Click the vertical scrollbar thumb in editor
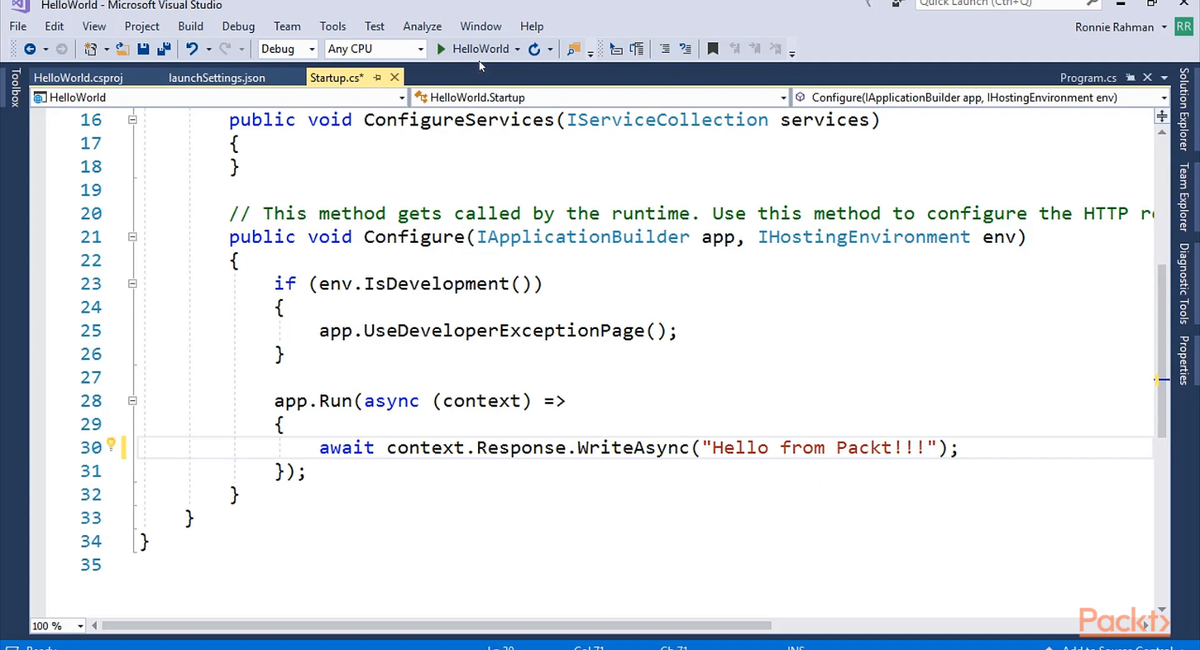The height and width of the screenshot is (650, 1200). pos(1161,350)
